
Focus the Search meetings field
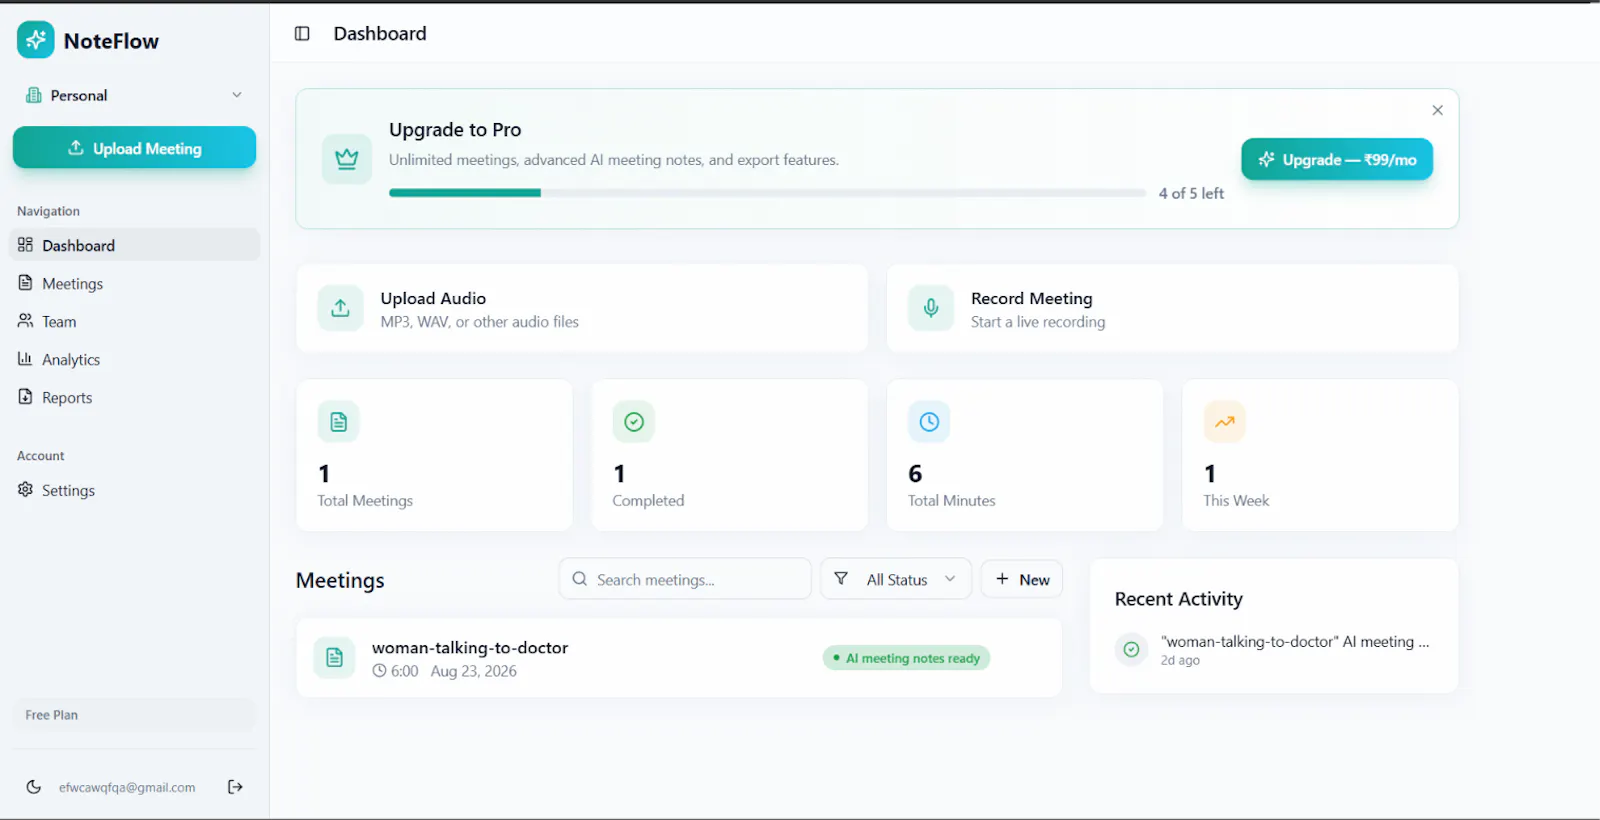tap(685, 579)
